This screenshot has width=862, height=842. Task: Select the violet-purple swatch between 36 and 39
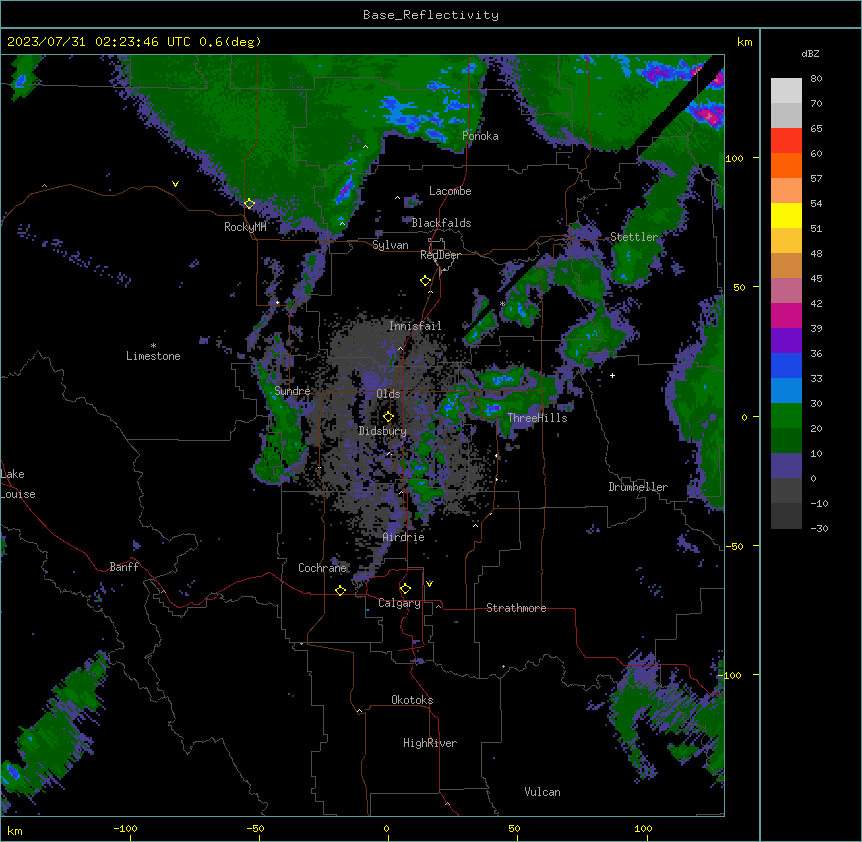tap(786, 341)
